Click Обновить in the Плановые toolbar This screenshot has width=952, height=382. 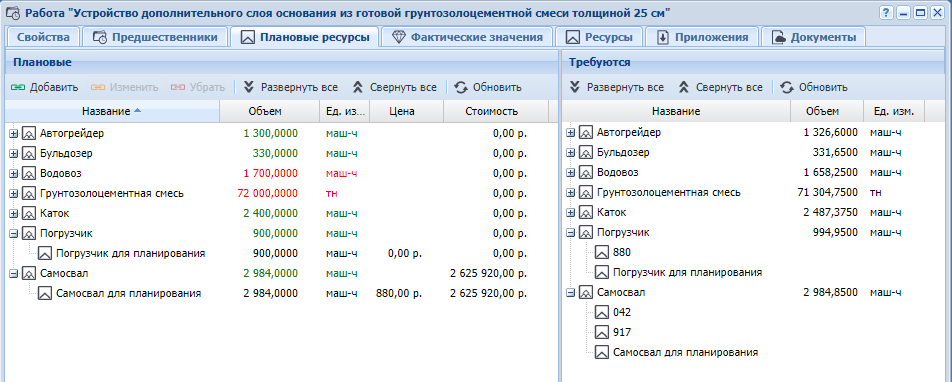(x=488, y=87)
